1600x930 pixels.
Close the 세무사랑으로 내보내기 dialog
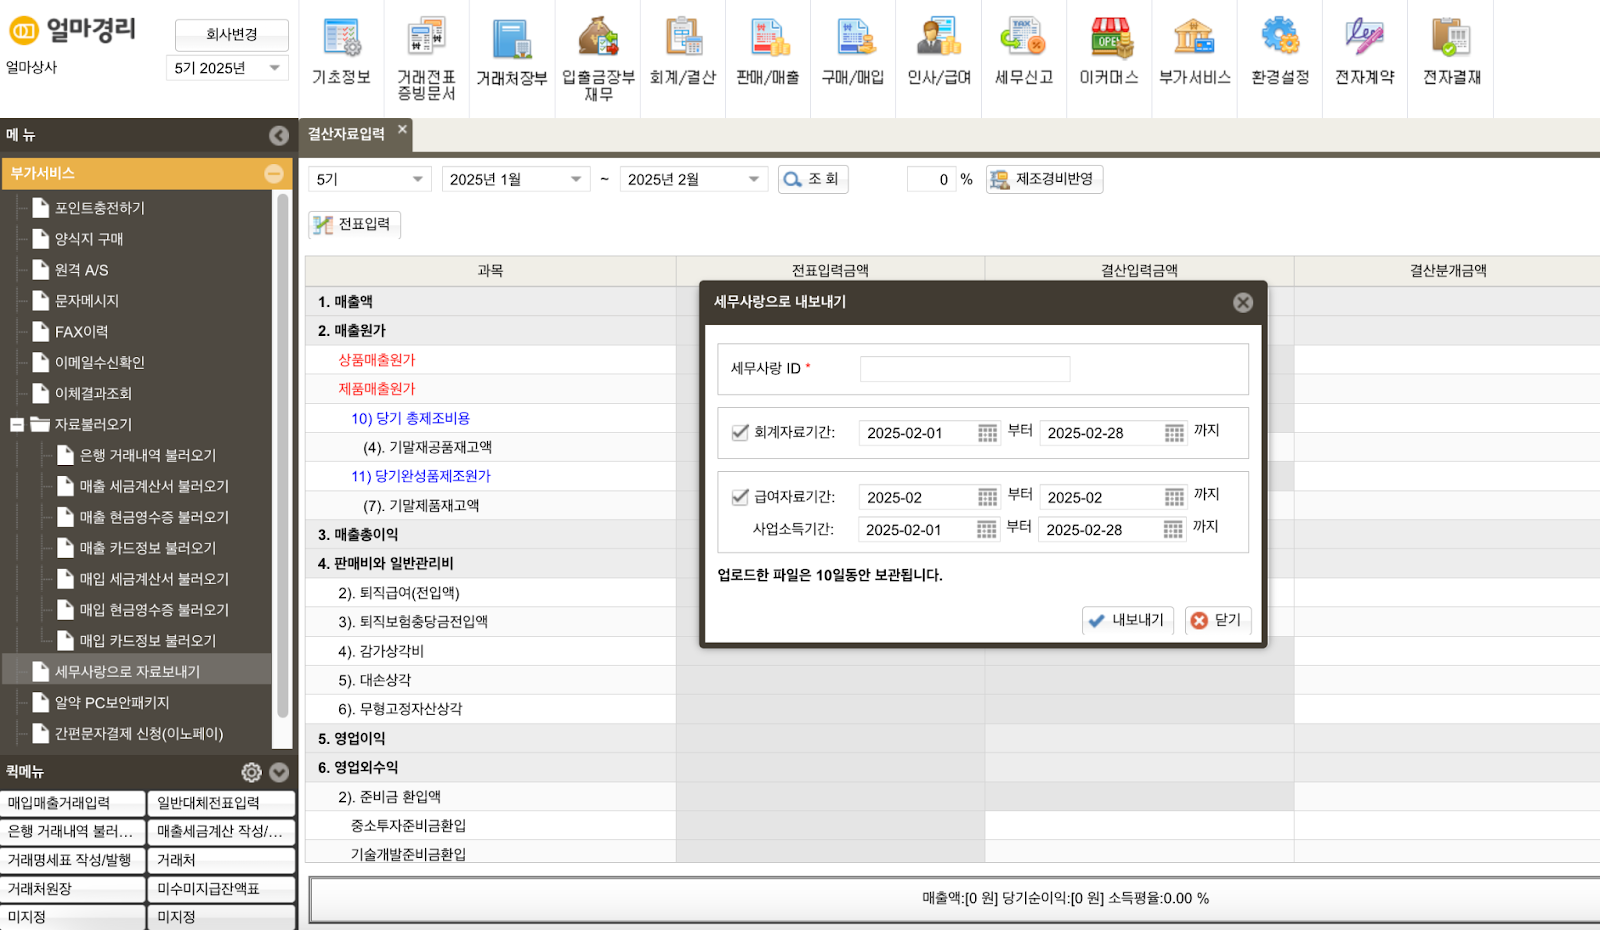click(1243, 302)
